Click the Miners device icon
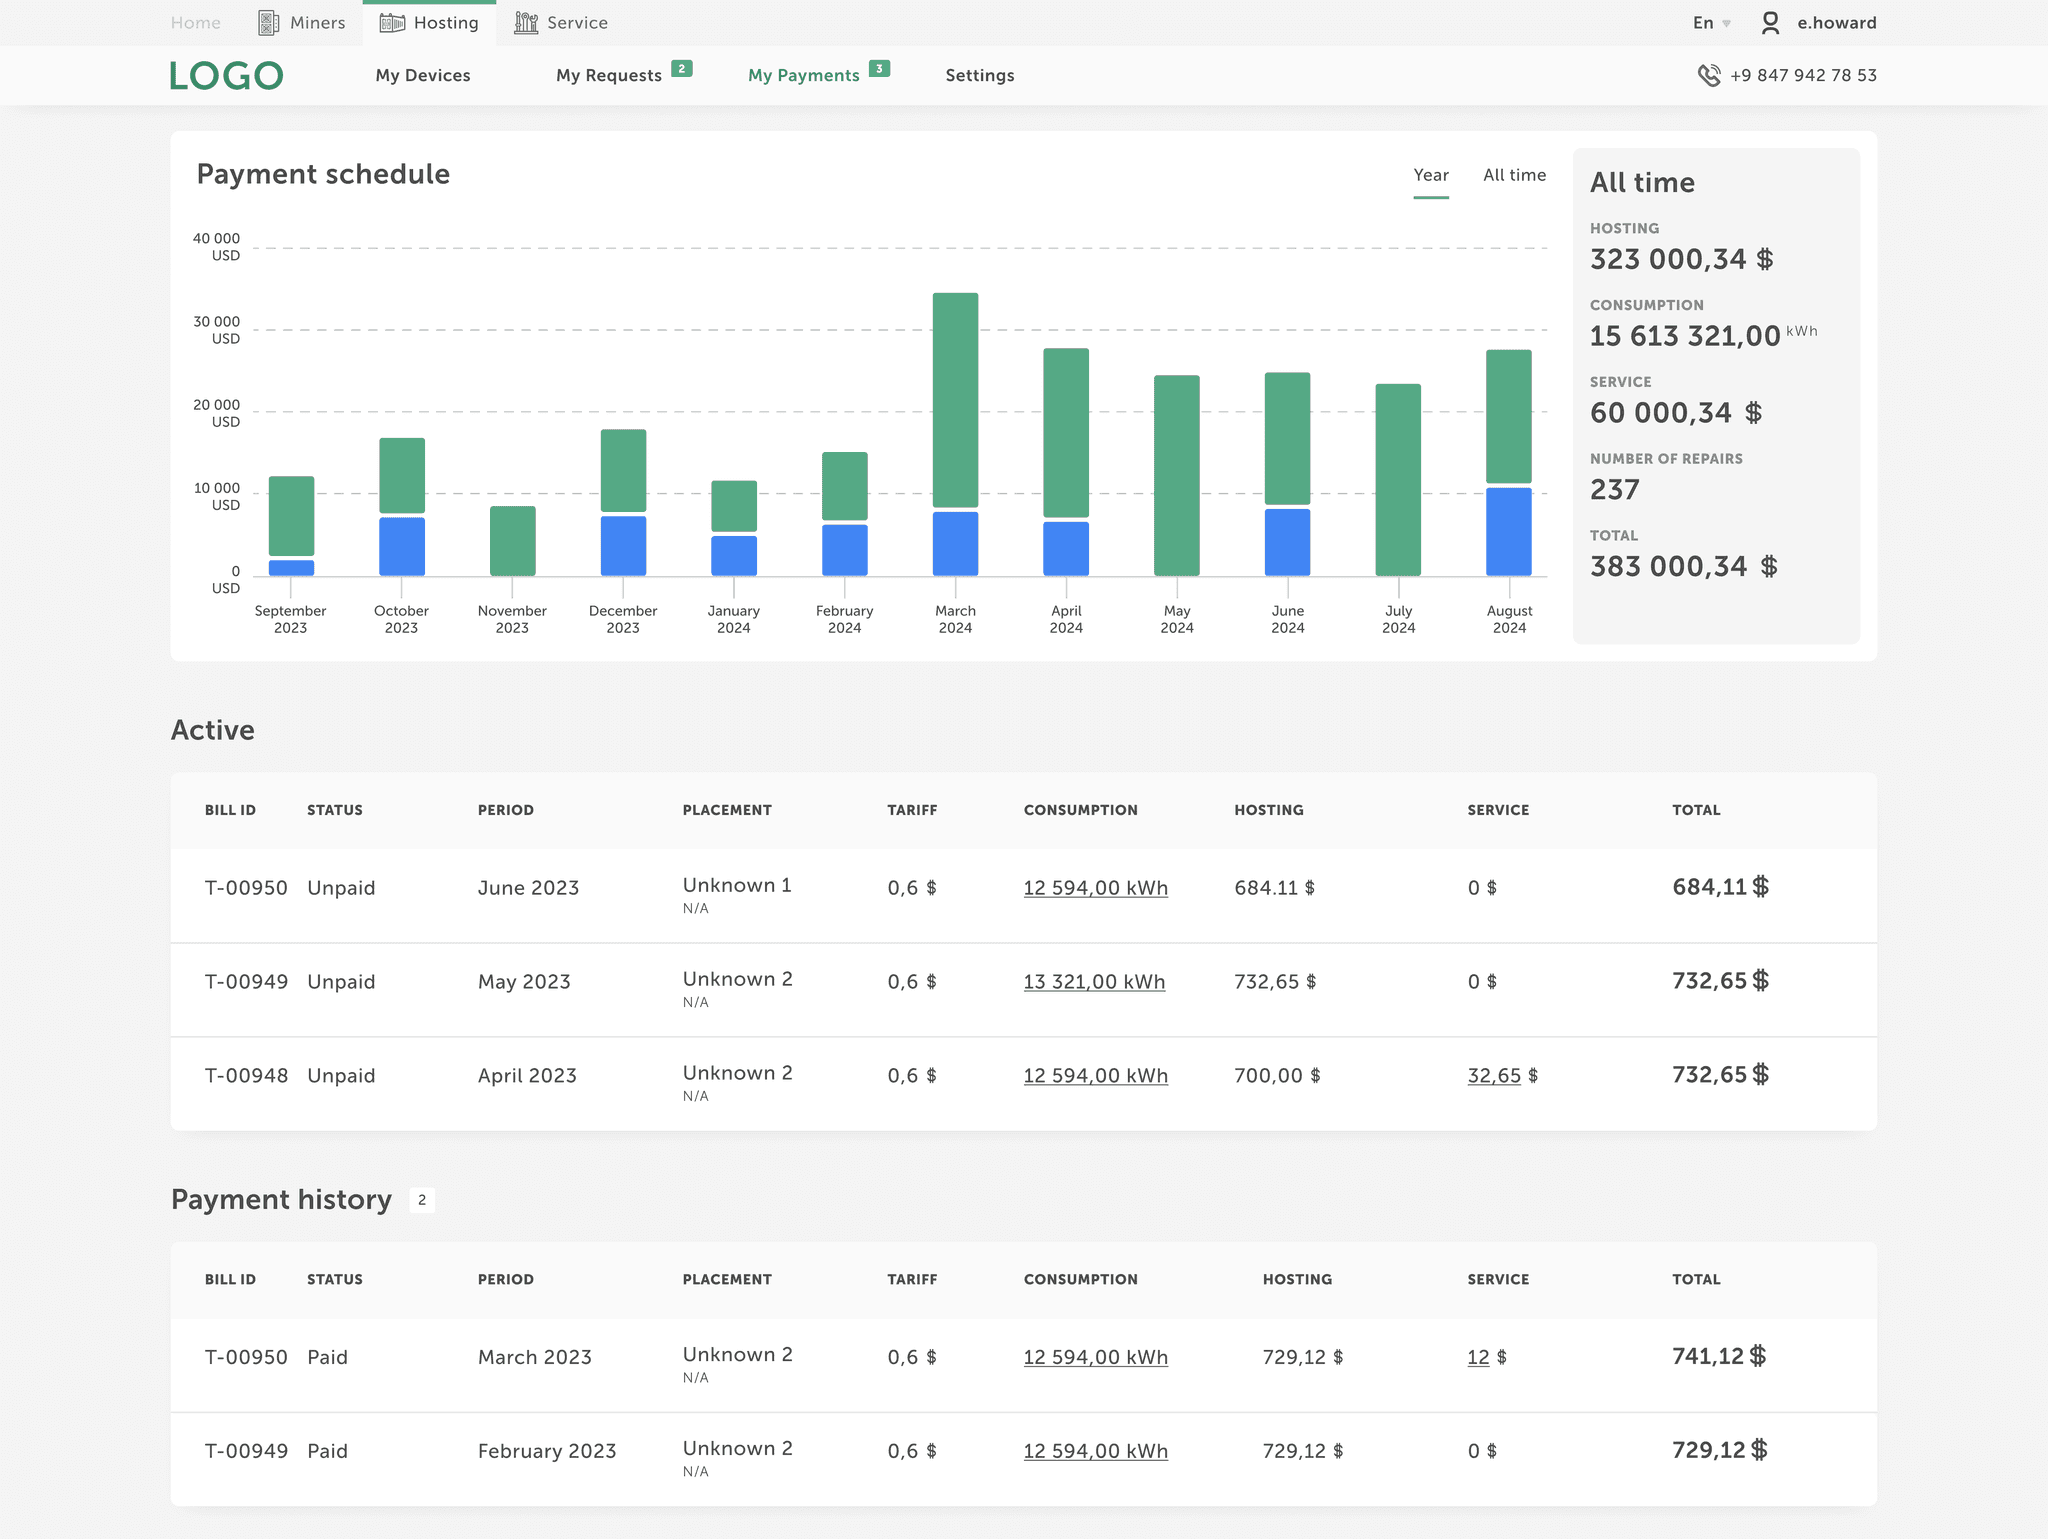 pyautogui.click(x=268, y=23)
